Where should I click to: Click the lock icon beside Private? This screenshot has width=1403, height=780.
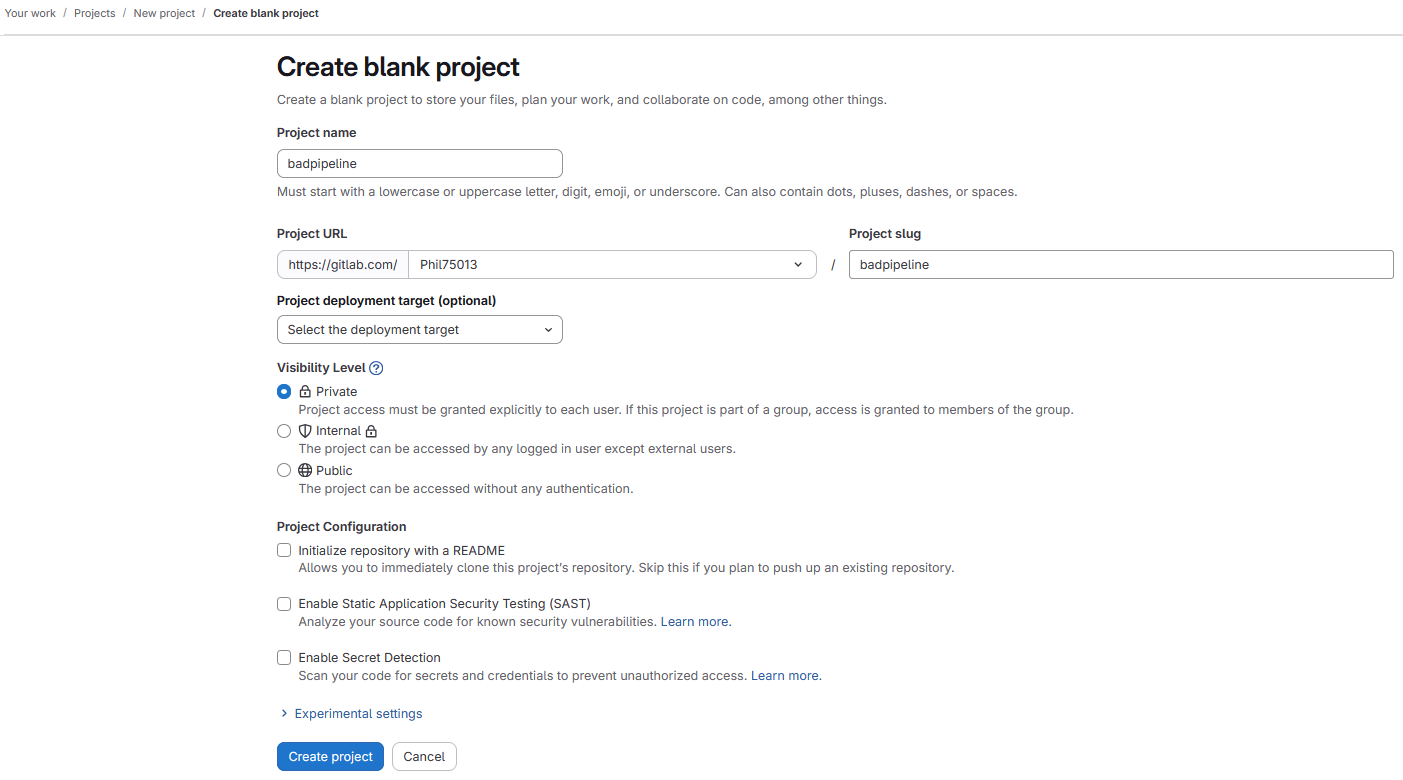[x=305, y=392]
